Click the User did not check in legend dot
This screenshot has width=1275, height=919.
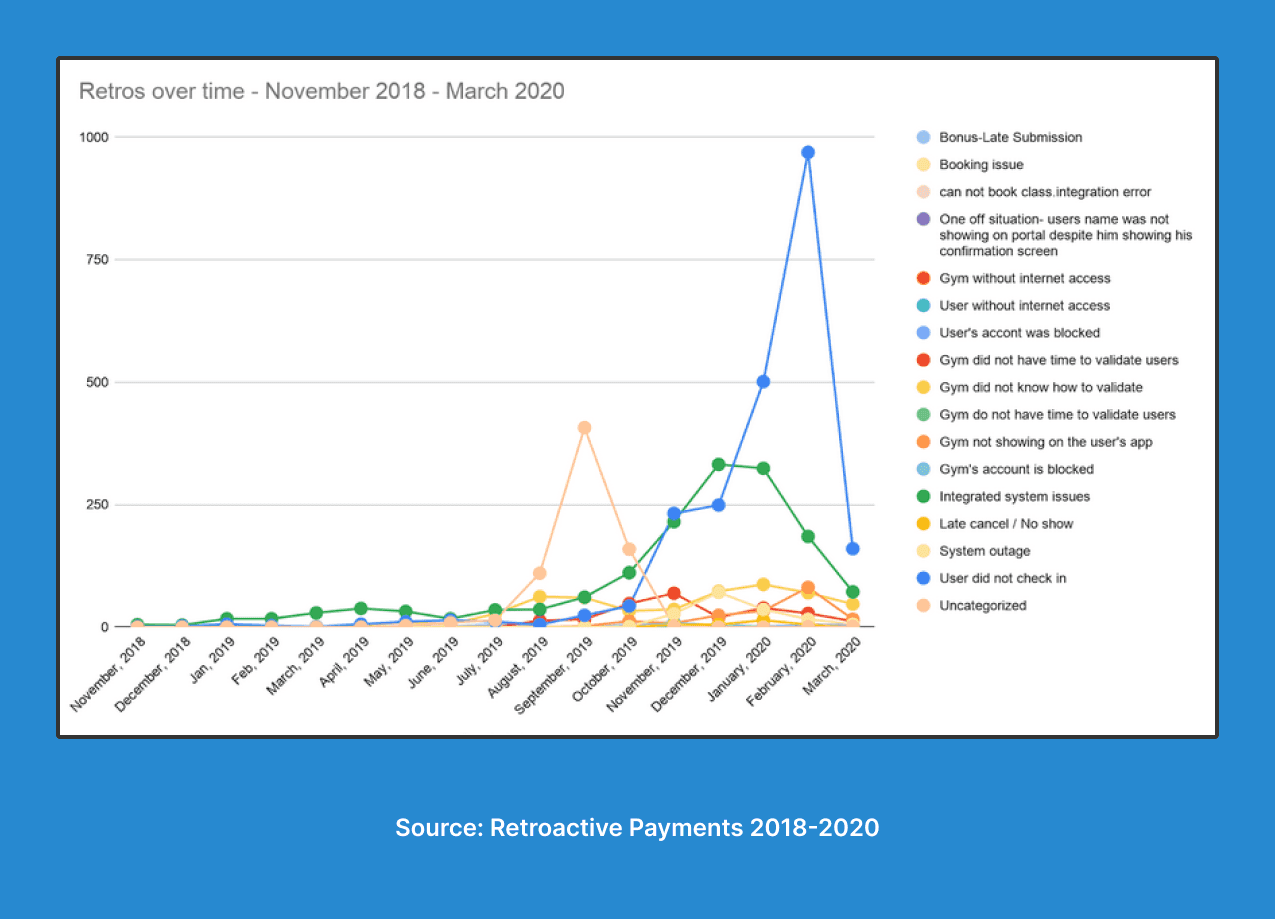923,578
